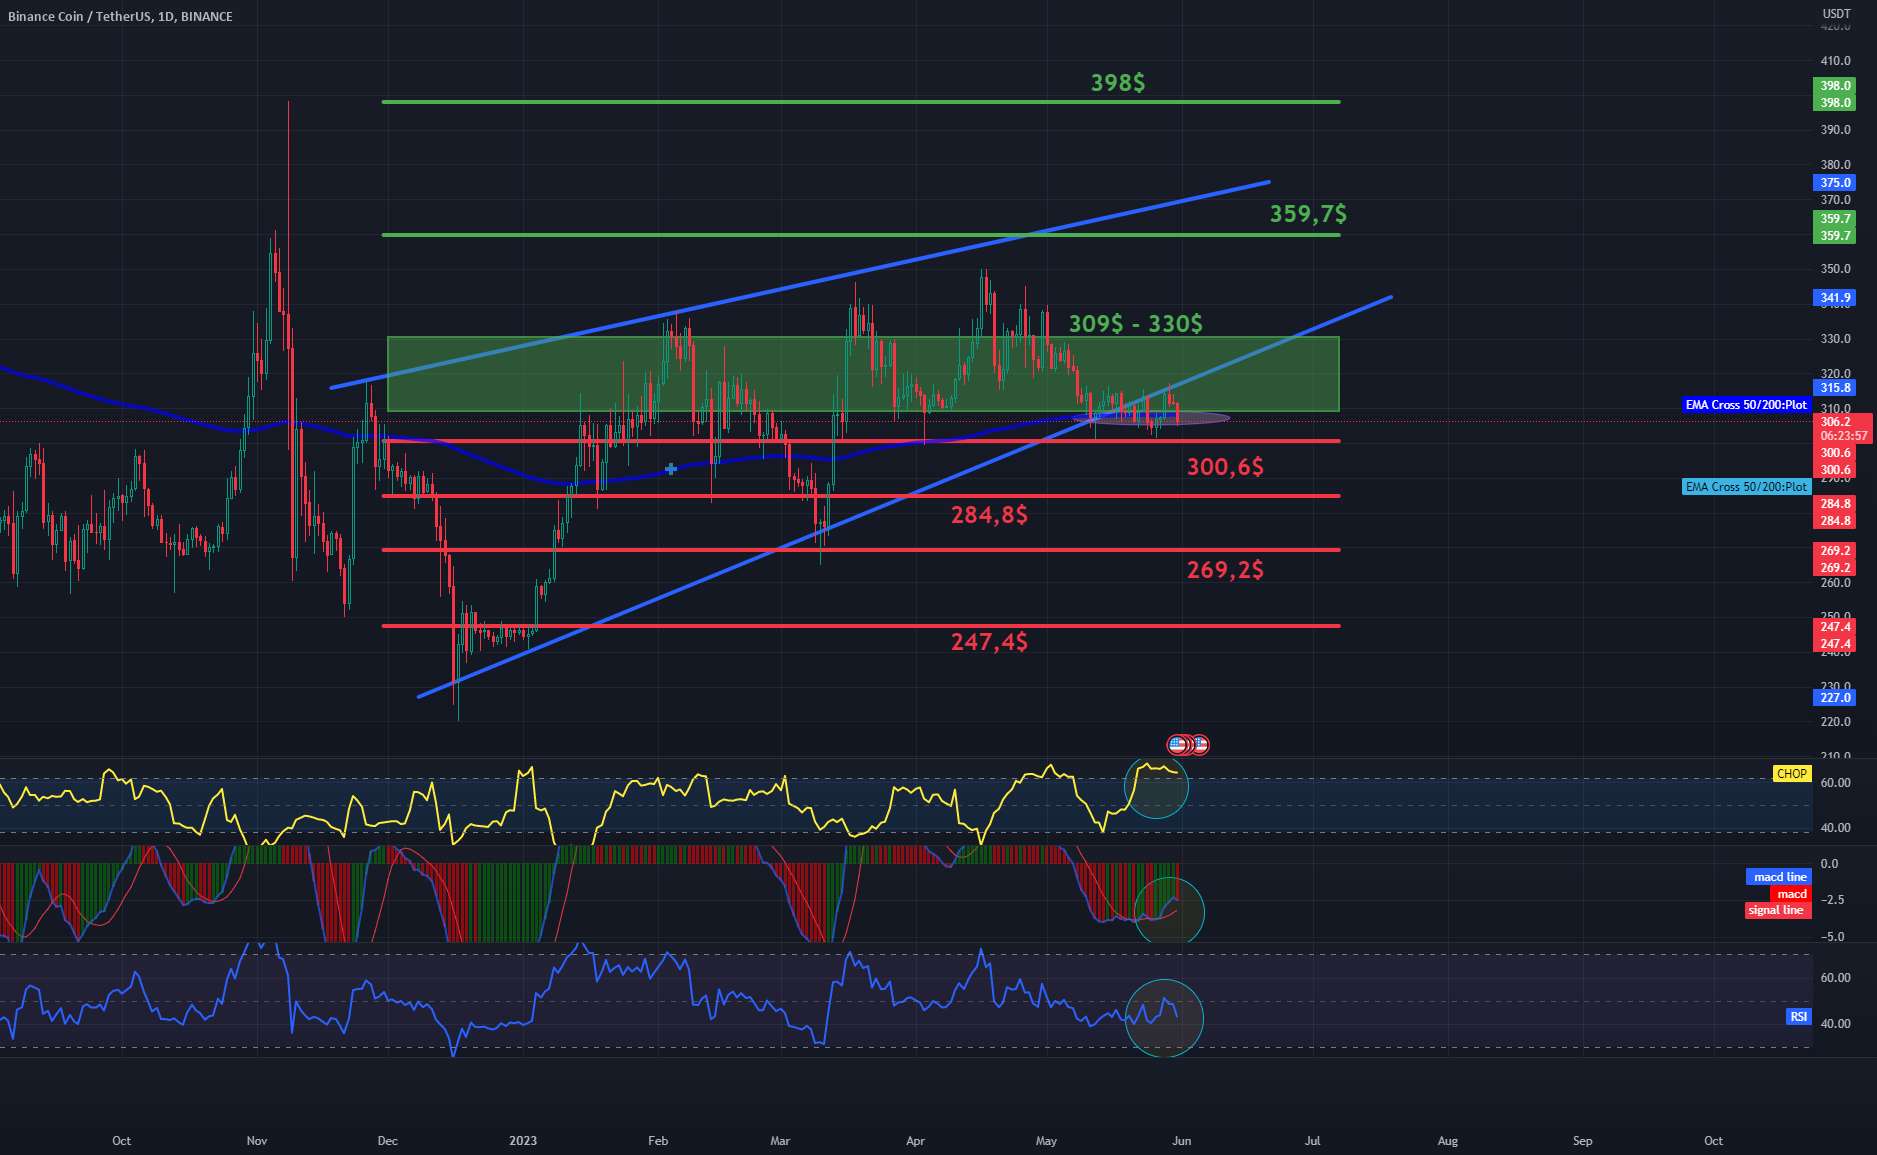
Task: Click the 260.0 price axis tick
Action: pyautogui.click(x=1835, y=583)
